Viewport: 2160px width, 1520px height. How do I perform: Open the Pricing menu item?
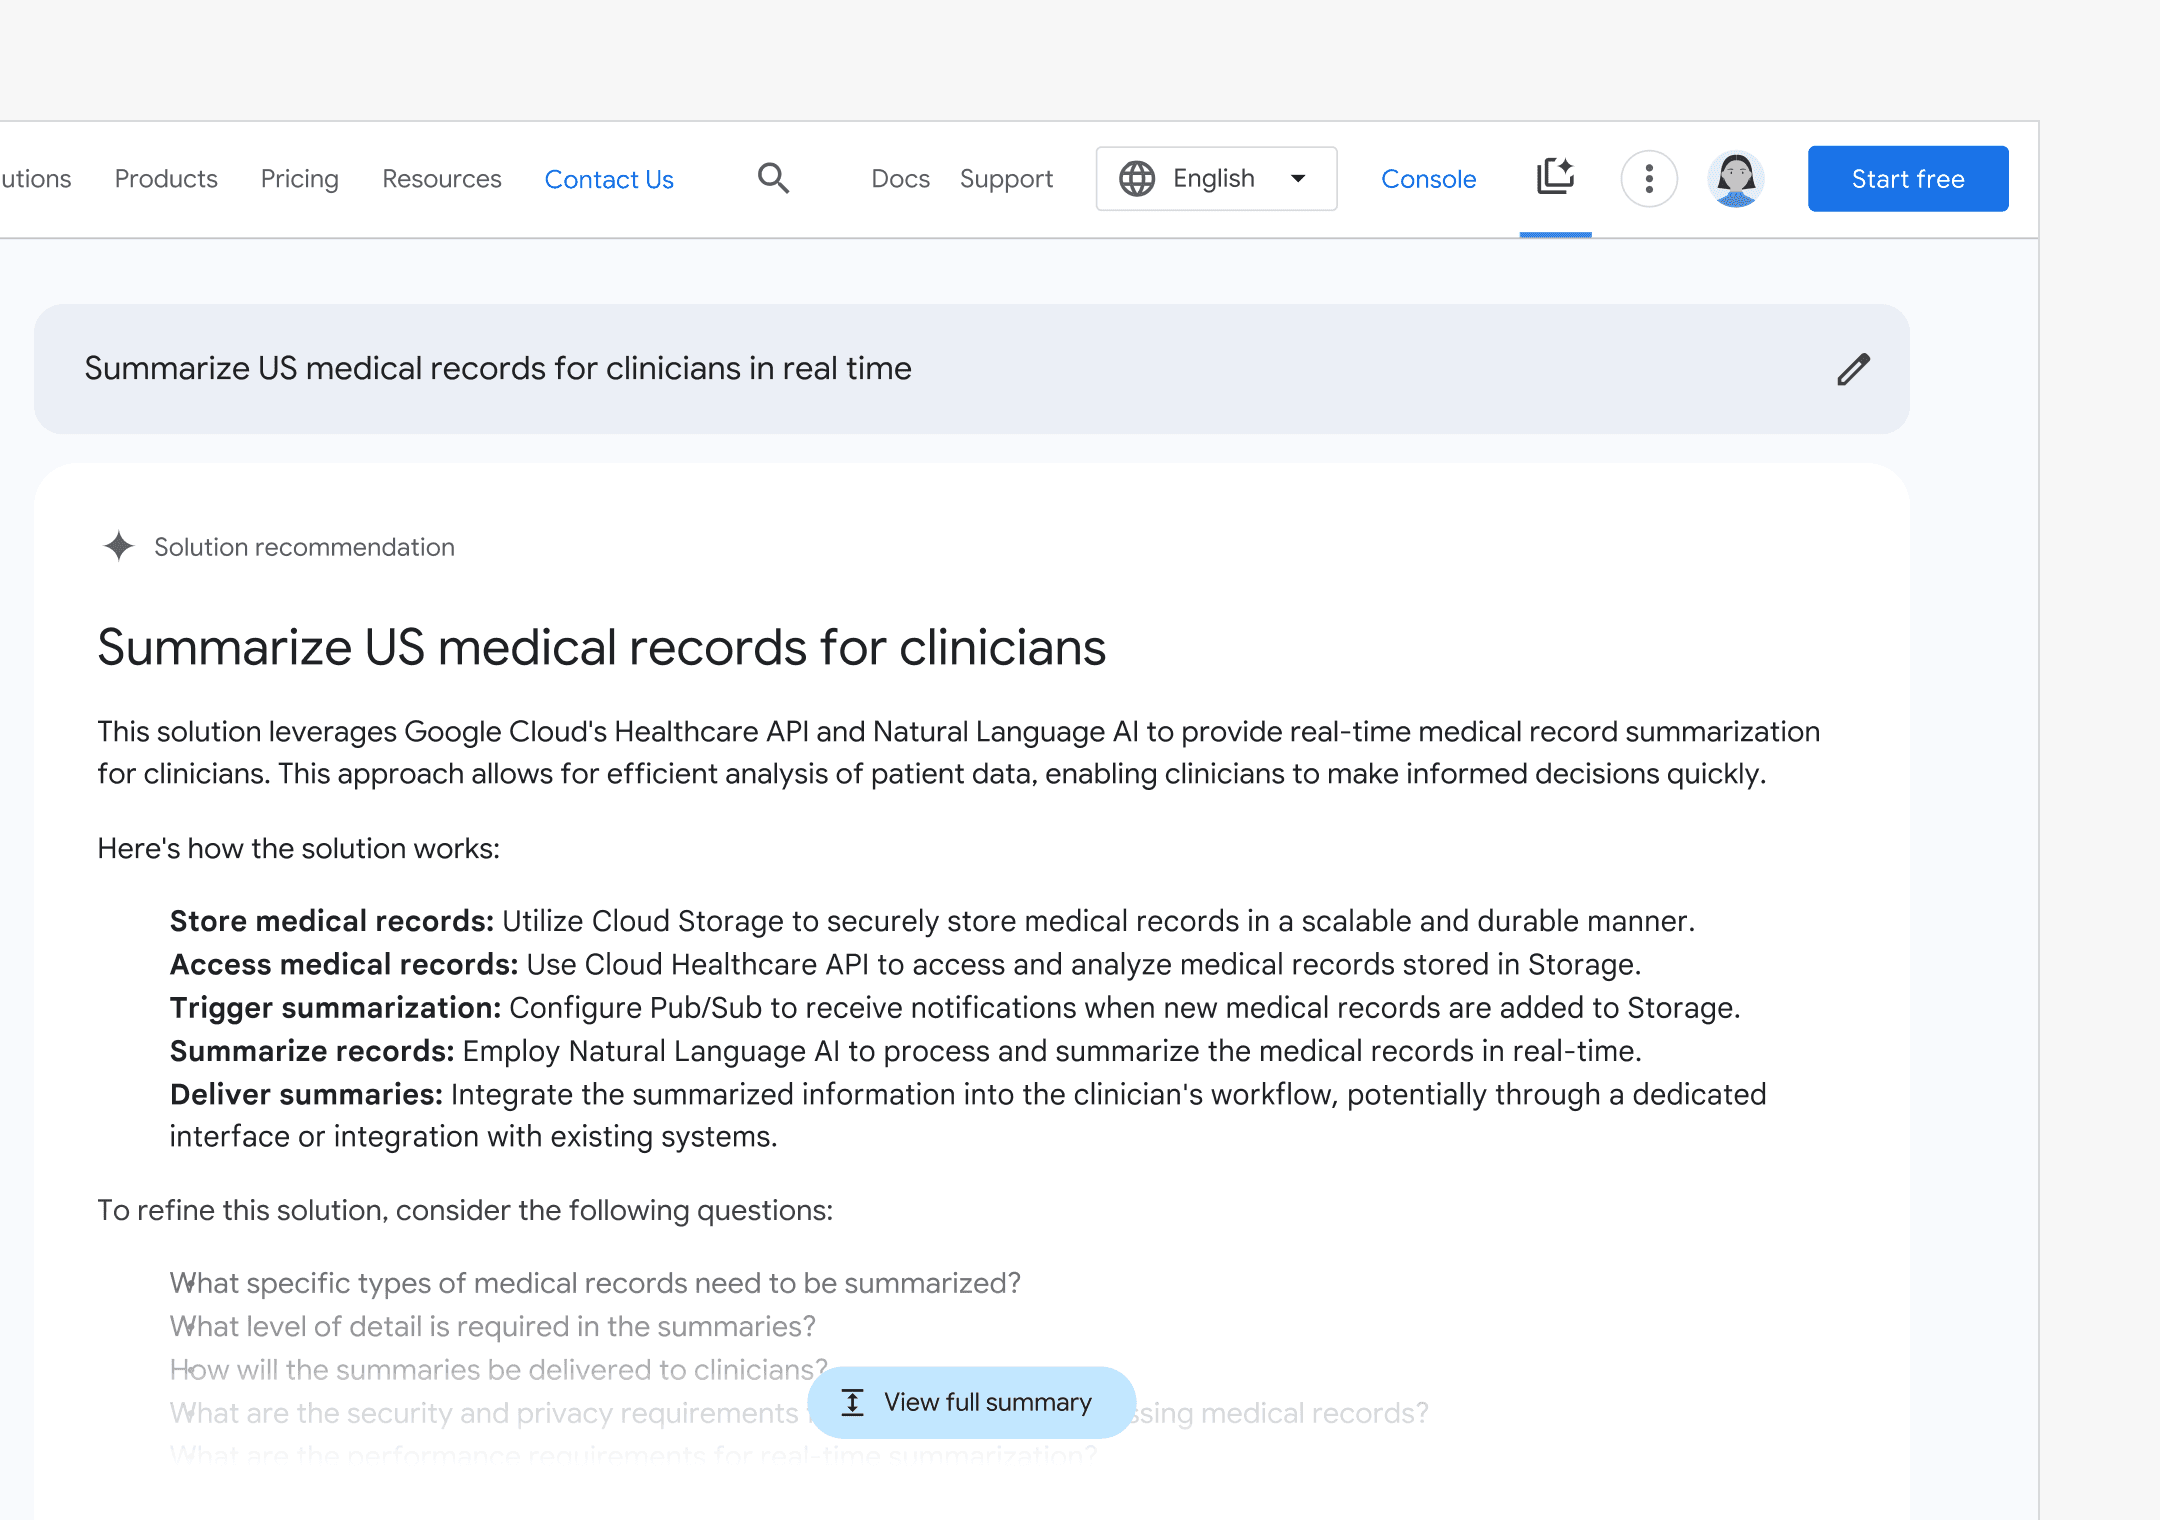pyautogui.click(x=299, y=179)
